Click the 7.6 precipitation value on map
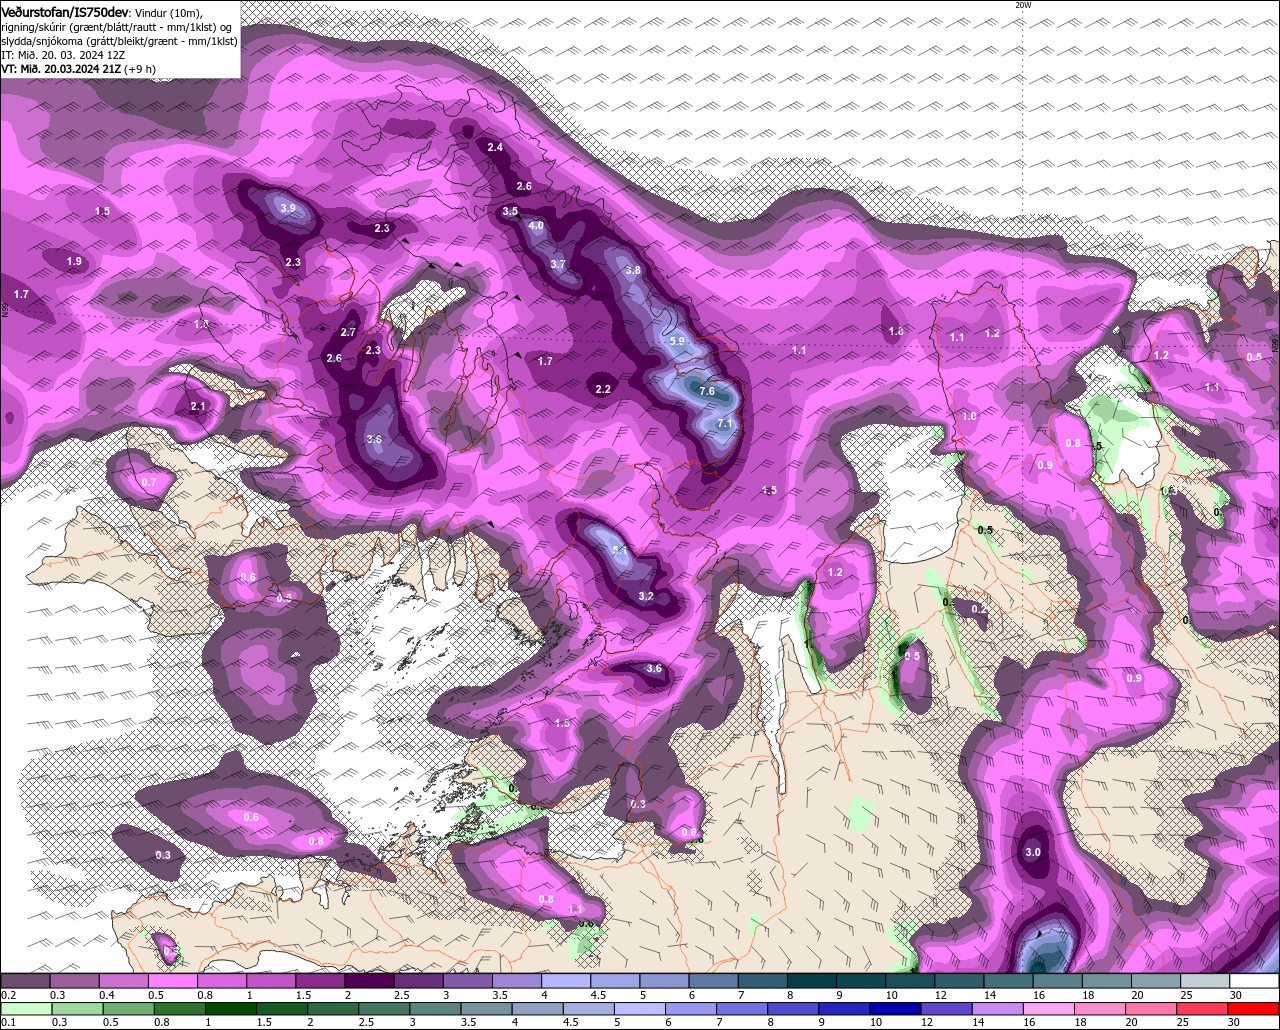Image resolution: width=1280 pixels, height=1030 pixels. click(x=707, y=391)
